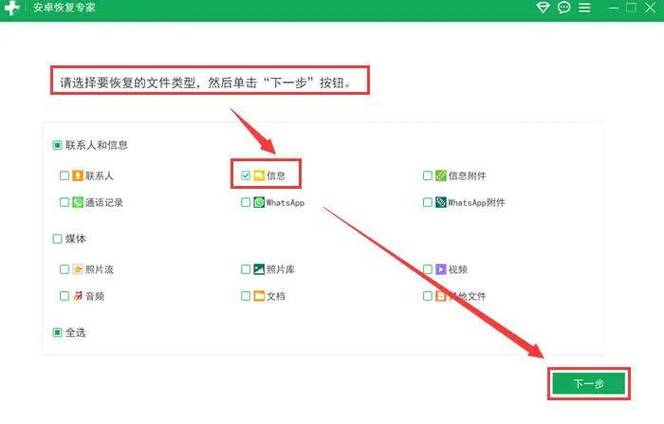Click the 安卓恢复专家 title text
Screen dimensions: 664x424
click(64, 7)
